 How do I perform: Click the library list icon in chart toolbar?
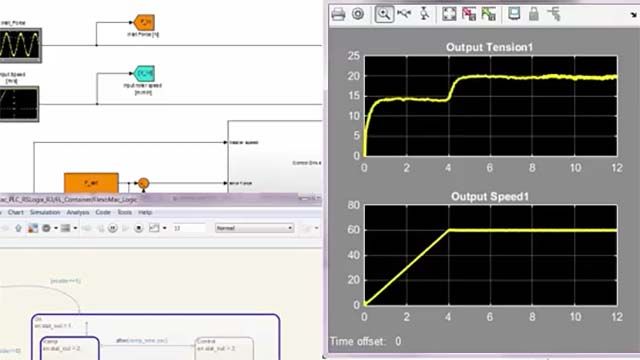point(65,228)
